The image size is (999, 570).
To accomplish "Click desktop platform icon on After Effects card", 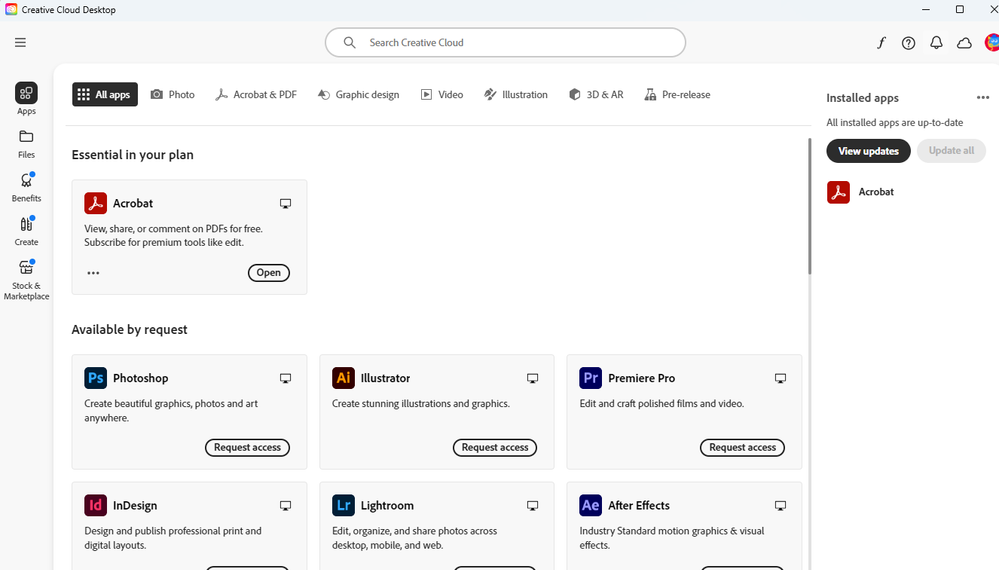I will [780, 506].
